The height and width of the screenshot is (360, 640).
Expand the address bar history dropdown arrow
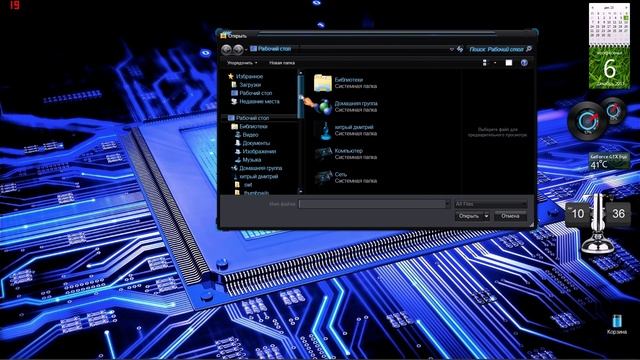[x=451, y=49]
